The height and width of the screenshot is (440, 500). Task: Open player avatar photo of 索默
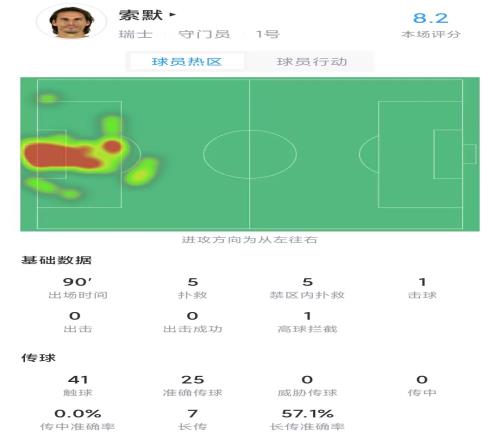point(71,22)
